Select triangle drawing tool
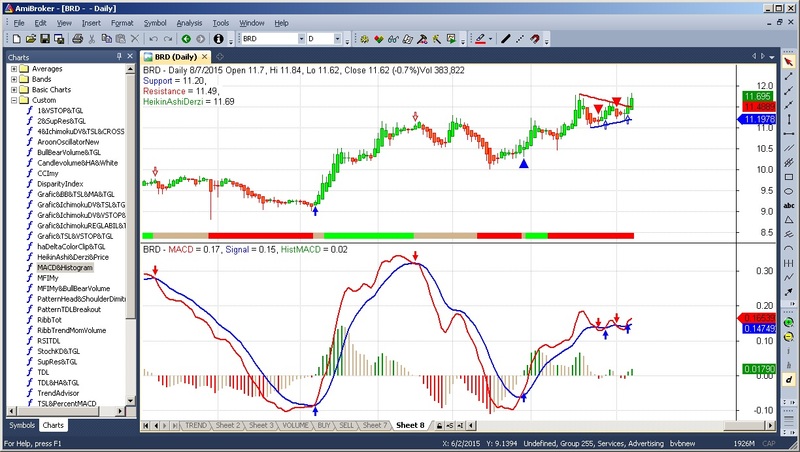The height and width of the screenshot is (452, 800). tap(789, 220)
